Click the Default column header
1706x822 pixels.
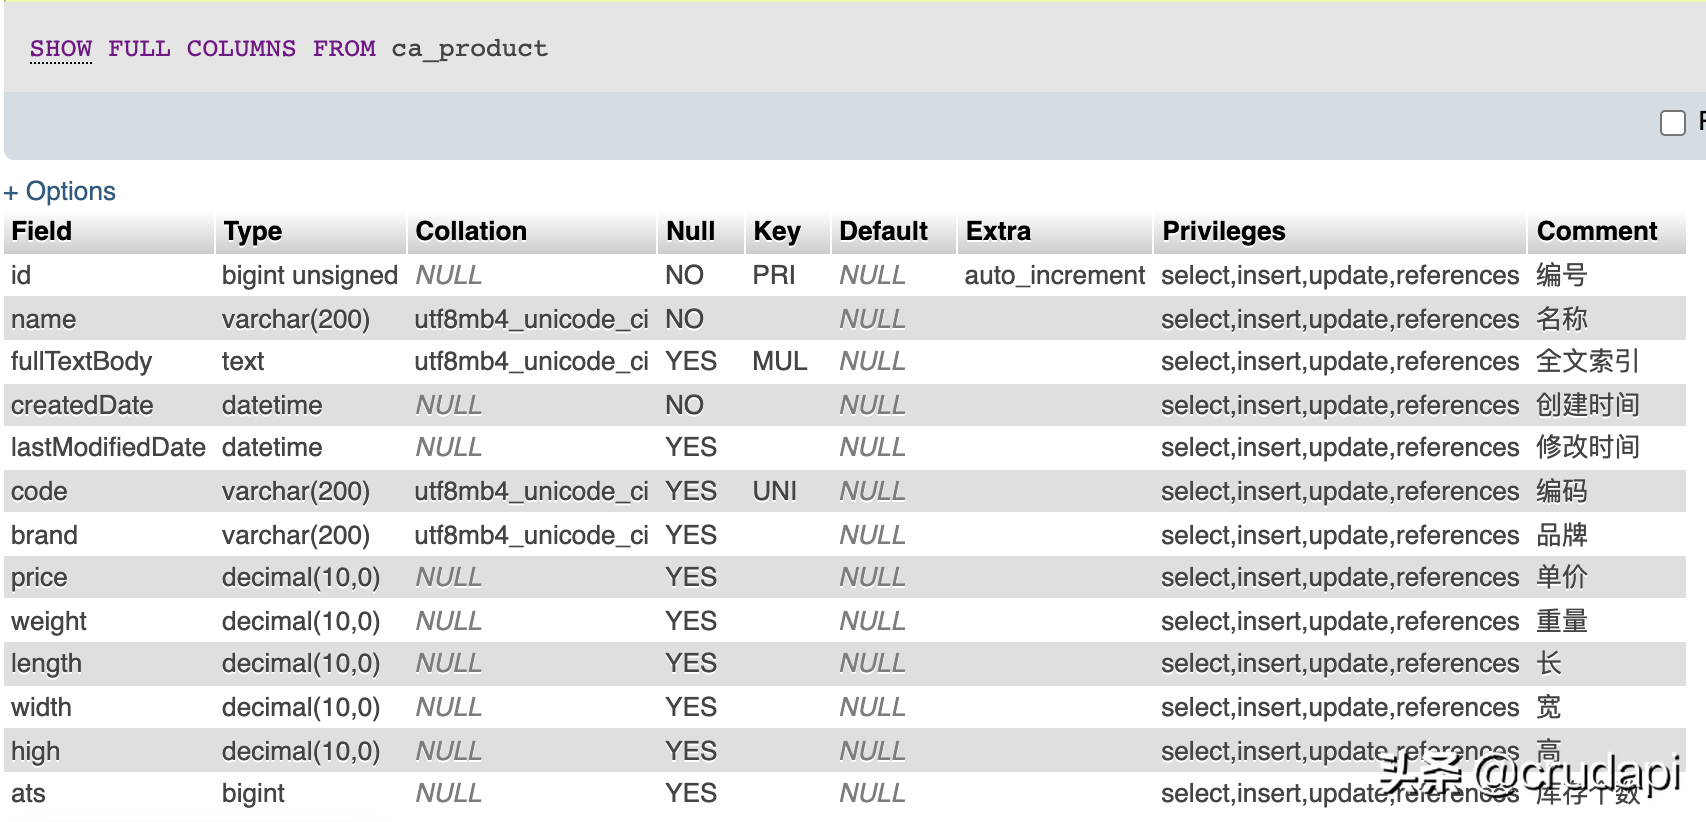(x=884, y=231)
